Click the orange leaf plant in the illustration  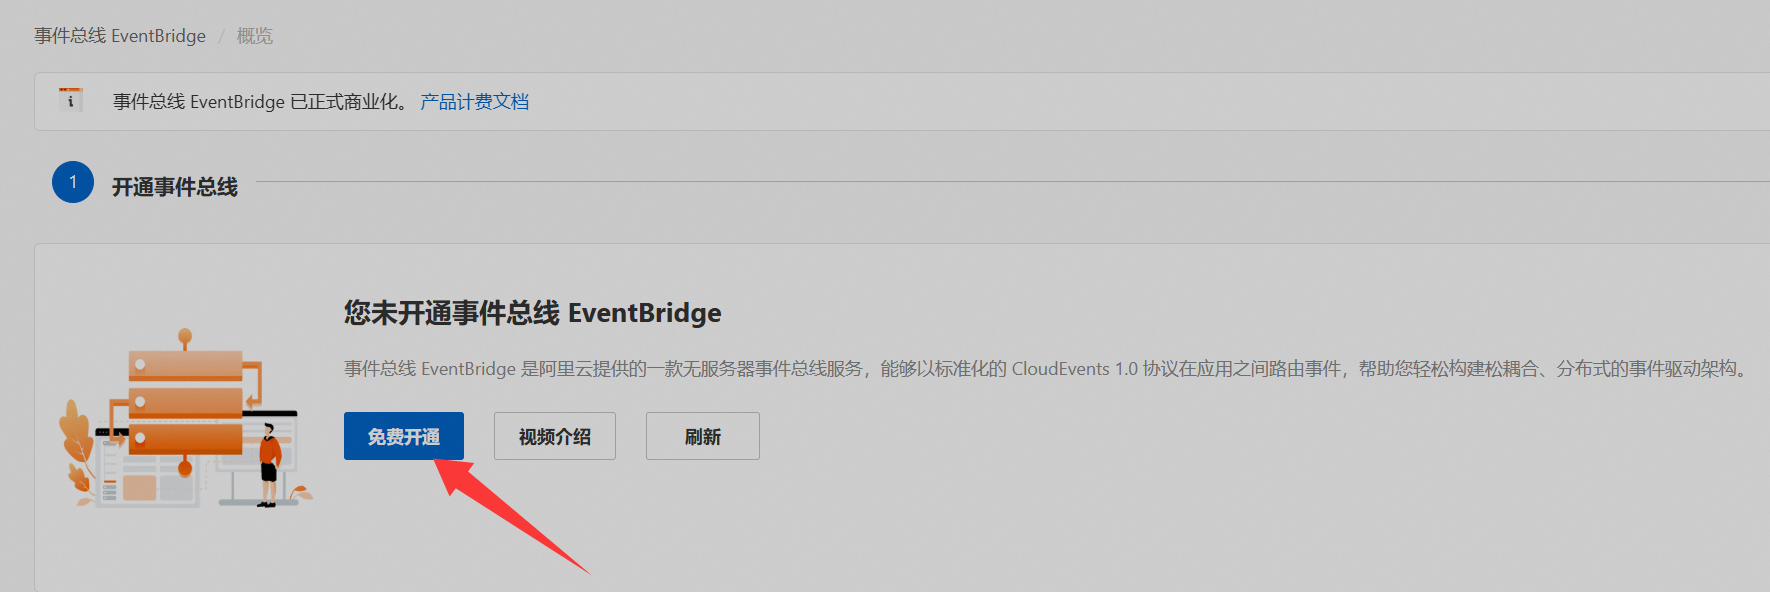[x=76, y=442]
